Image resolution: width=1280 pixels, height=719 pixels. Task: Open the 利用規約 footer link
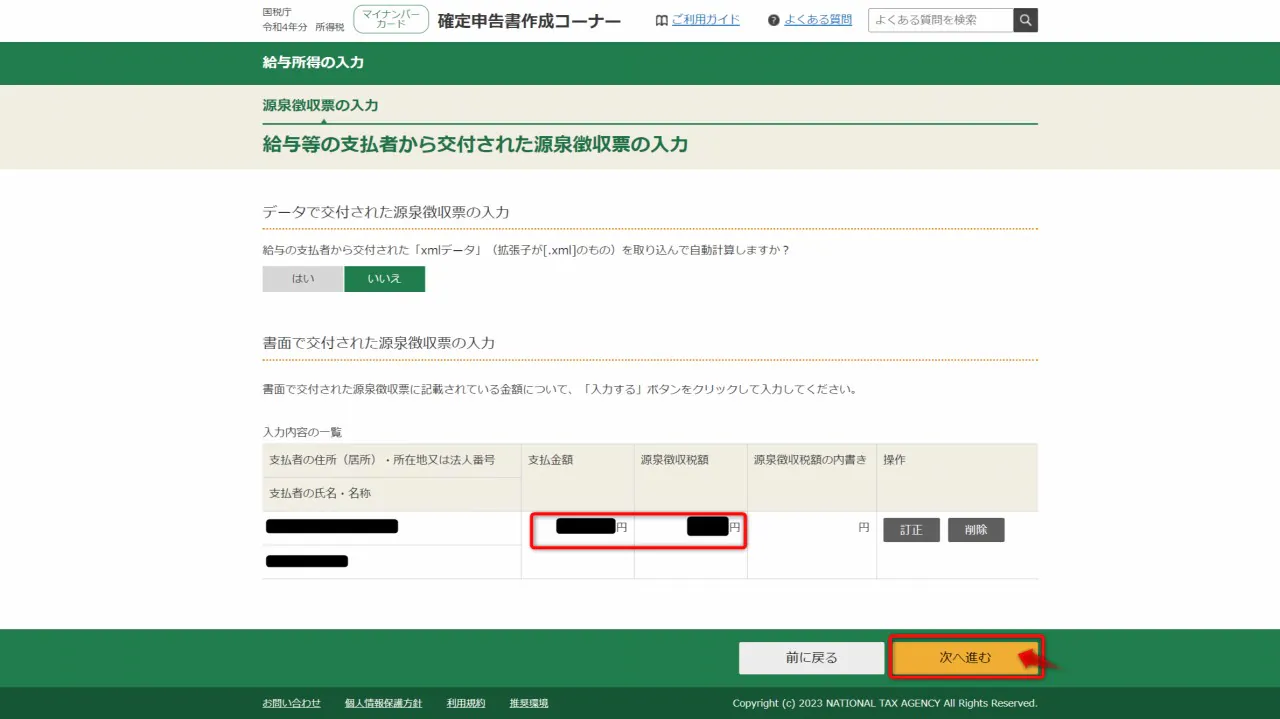(465, 703)
